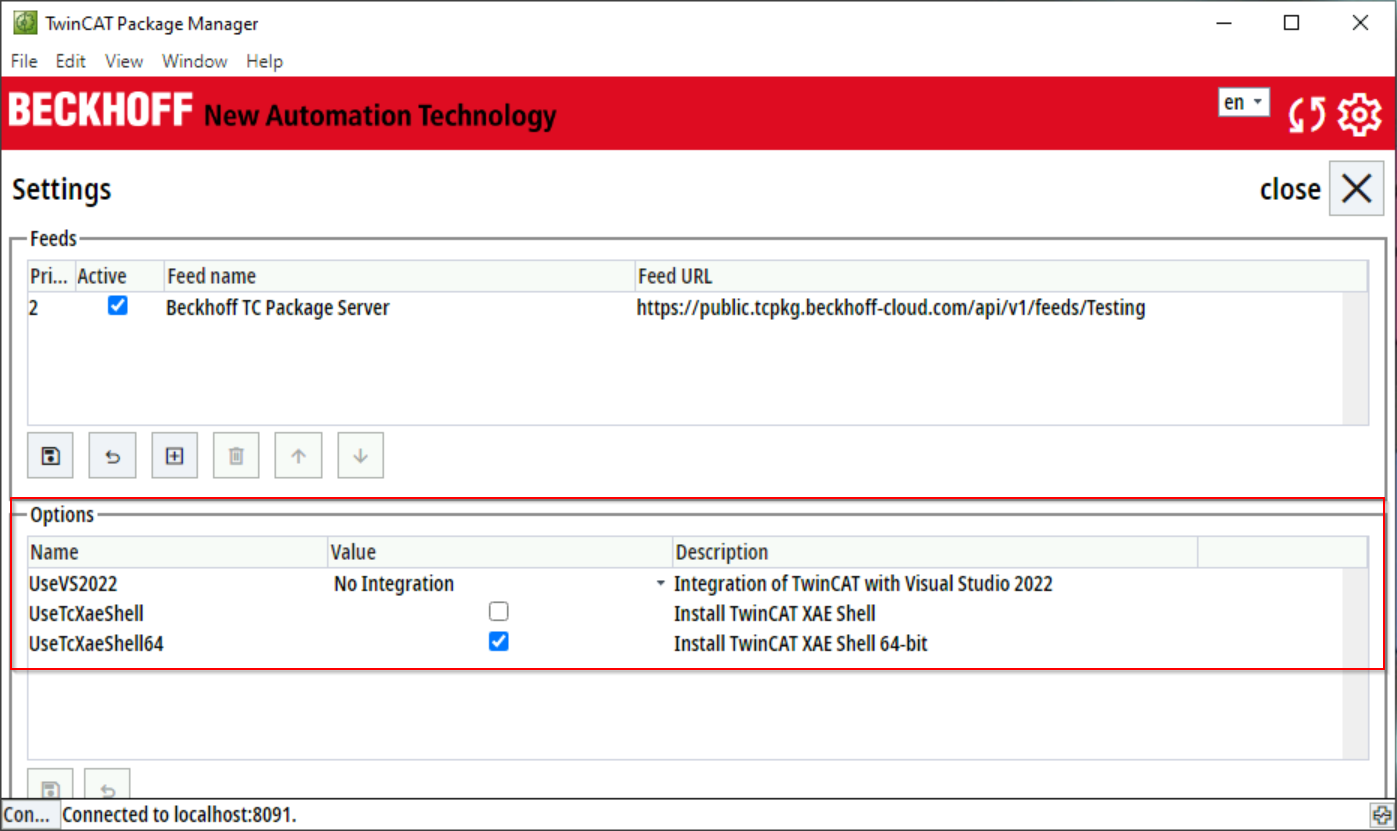Click the Settings heading
Image resolution: width=1397 pixels, height=831 pixels.
62,189
